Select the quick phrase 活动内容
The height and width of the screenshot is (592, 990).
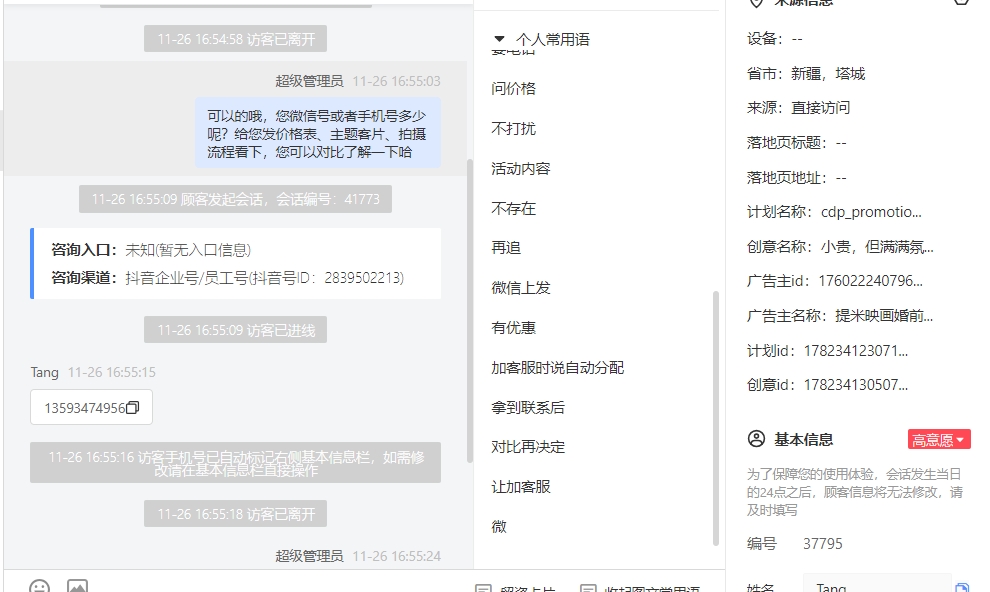pos(521,169)
